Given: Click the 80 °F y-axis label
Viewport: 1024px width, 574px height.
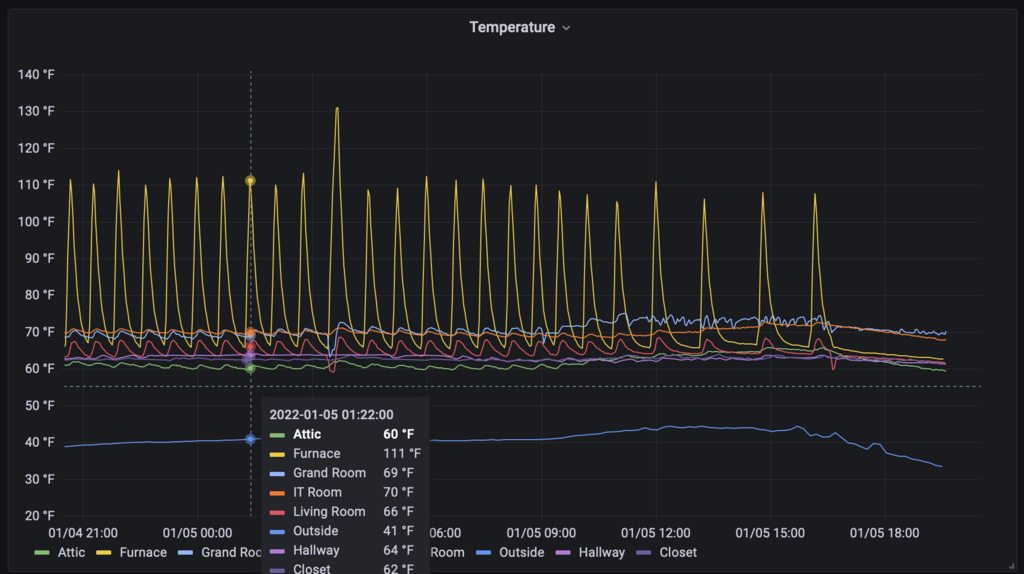Looking at the screenshot, I should tap(40, 295).
